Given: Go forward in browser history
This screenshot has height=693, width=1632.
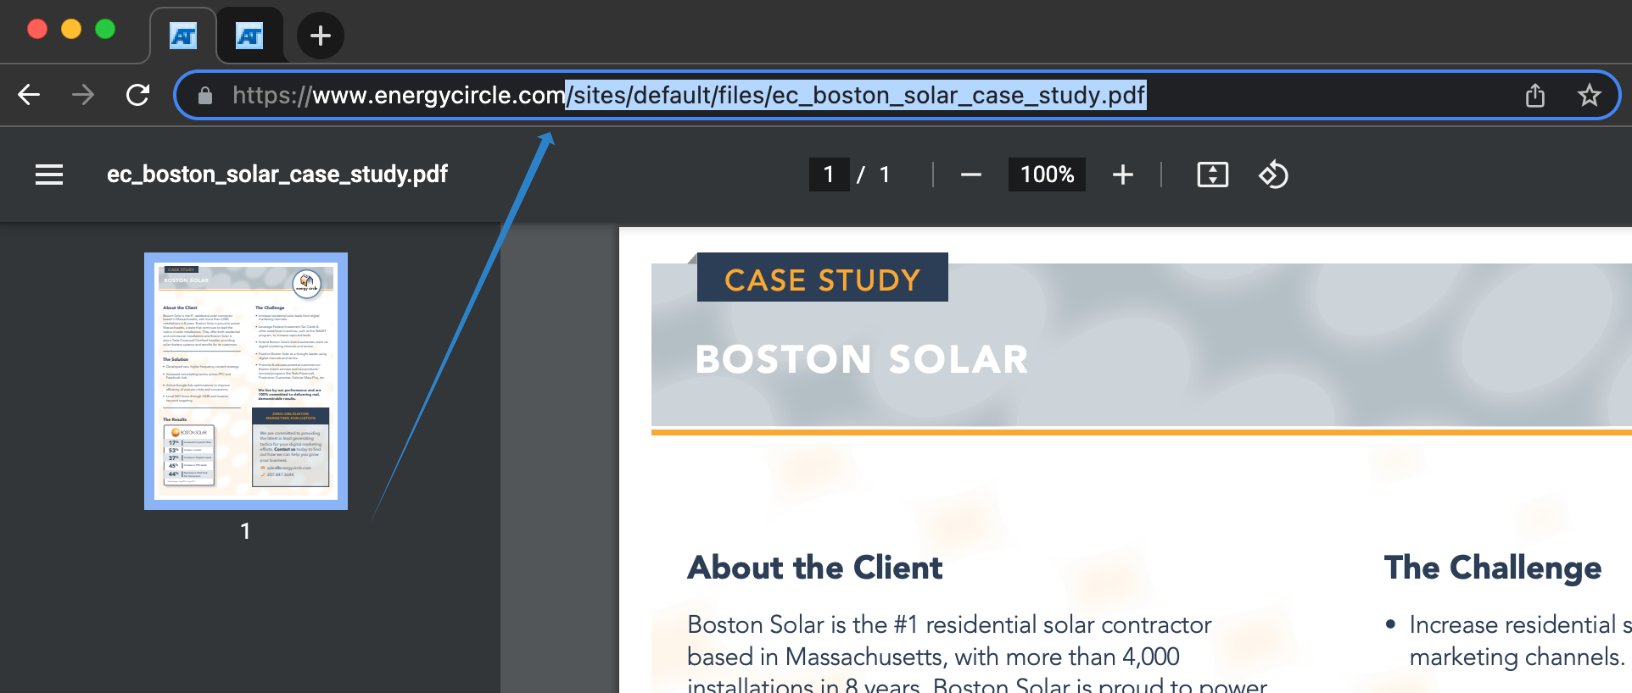Looking at the screenshot, I should point(83,95).
